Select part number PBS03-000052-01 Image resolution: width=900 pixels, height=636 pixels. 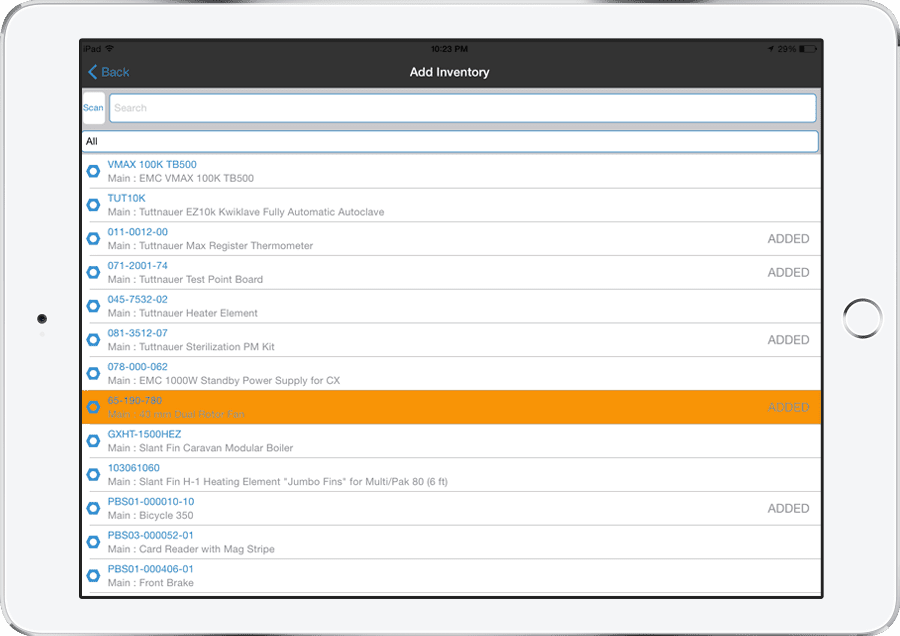tap(150, 536)
